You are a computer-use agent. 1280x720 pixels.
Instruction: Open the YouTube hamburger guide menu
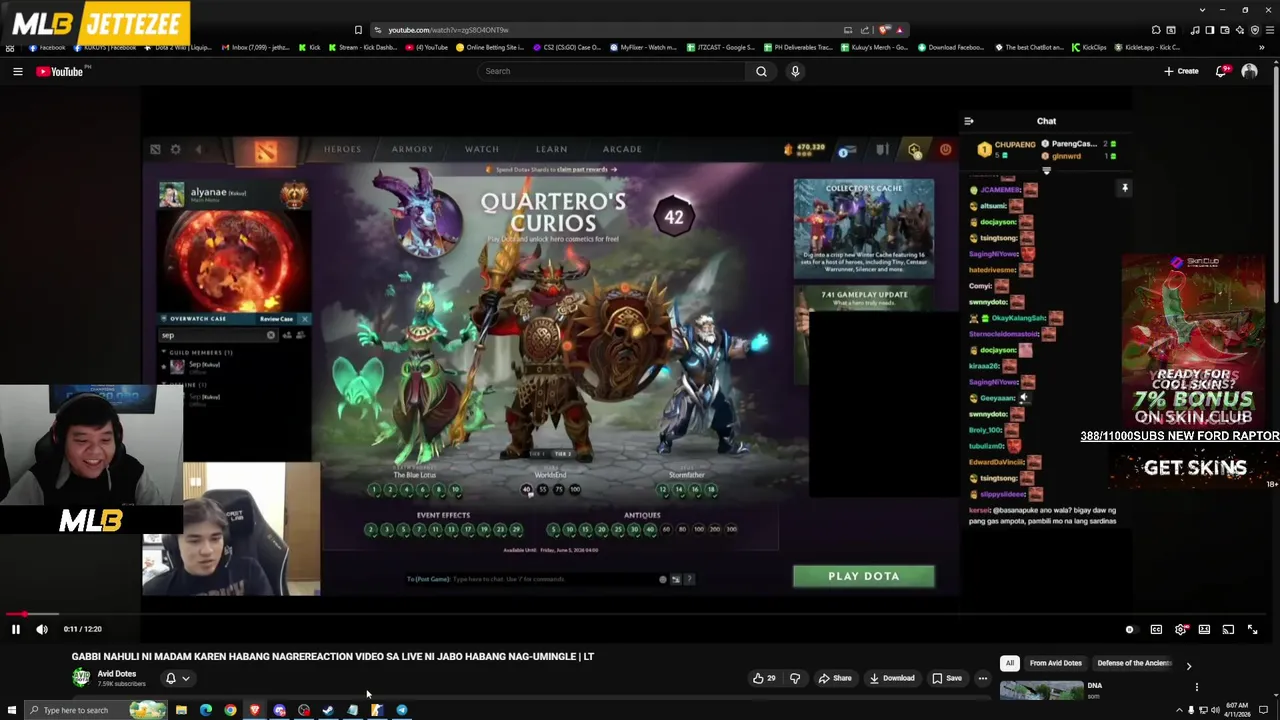17,71
